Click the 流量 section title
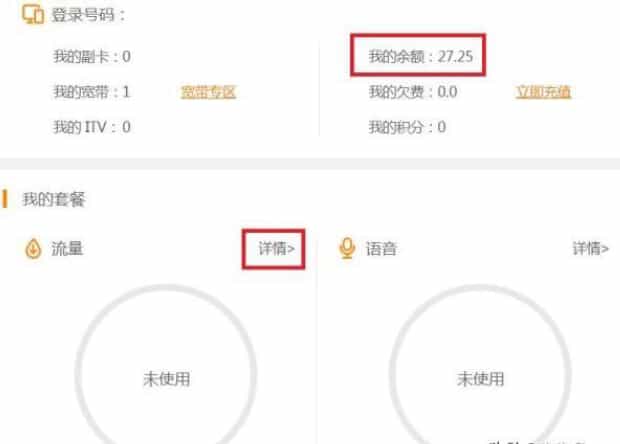Image resolution: width=620 pixels, height=444 pixels. click(67, 249)
